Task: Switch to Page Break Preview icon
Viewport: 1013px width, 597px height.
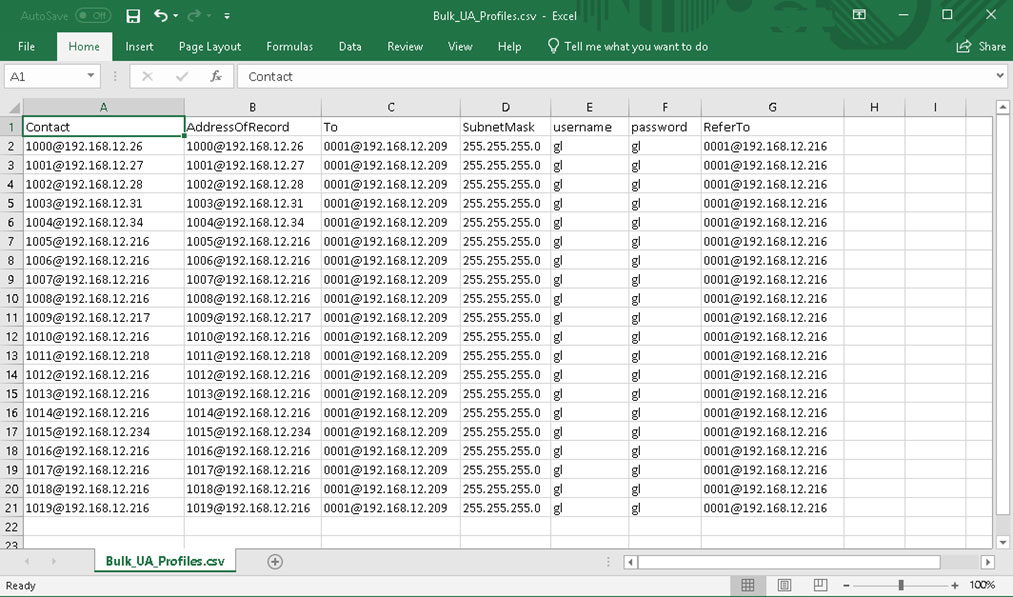Action: pyautogui.click(x=820, y=585)
